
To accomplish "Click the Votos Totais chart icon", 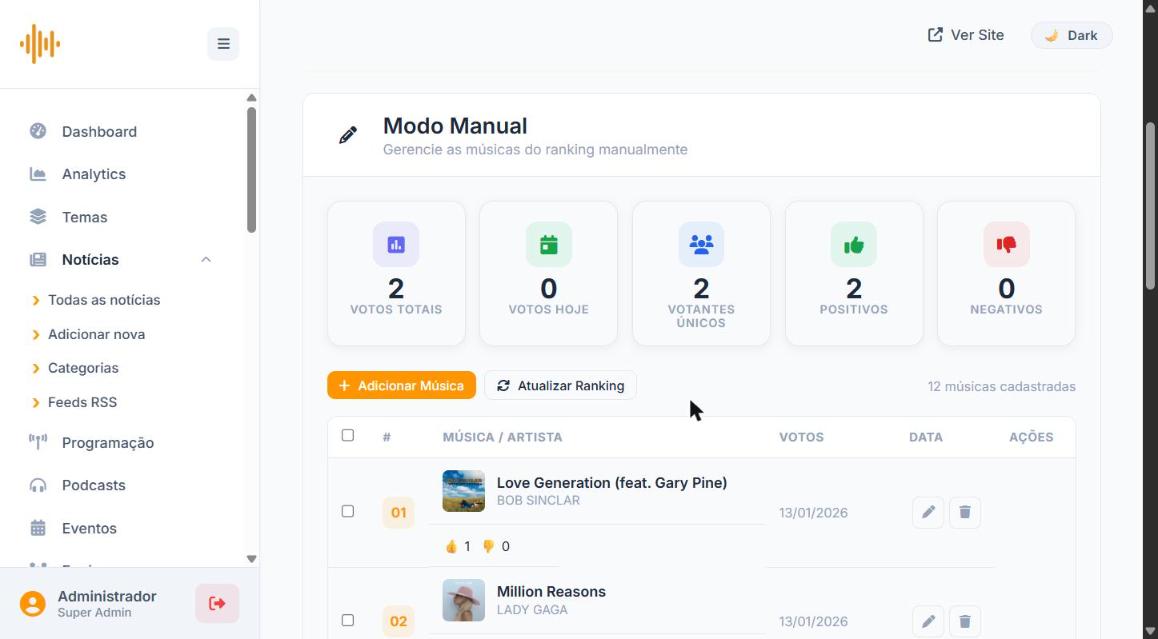I will tap(396, 245).
